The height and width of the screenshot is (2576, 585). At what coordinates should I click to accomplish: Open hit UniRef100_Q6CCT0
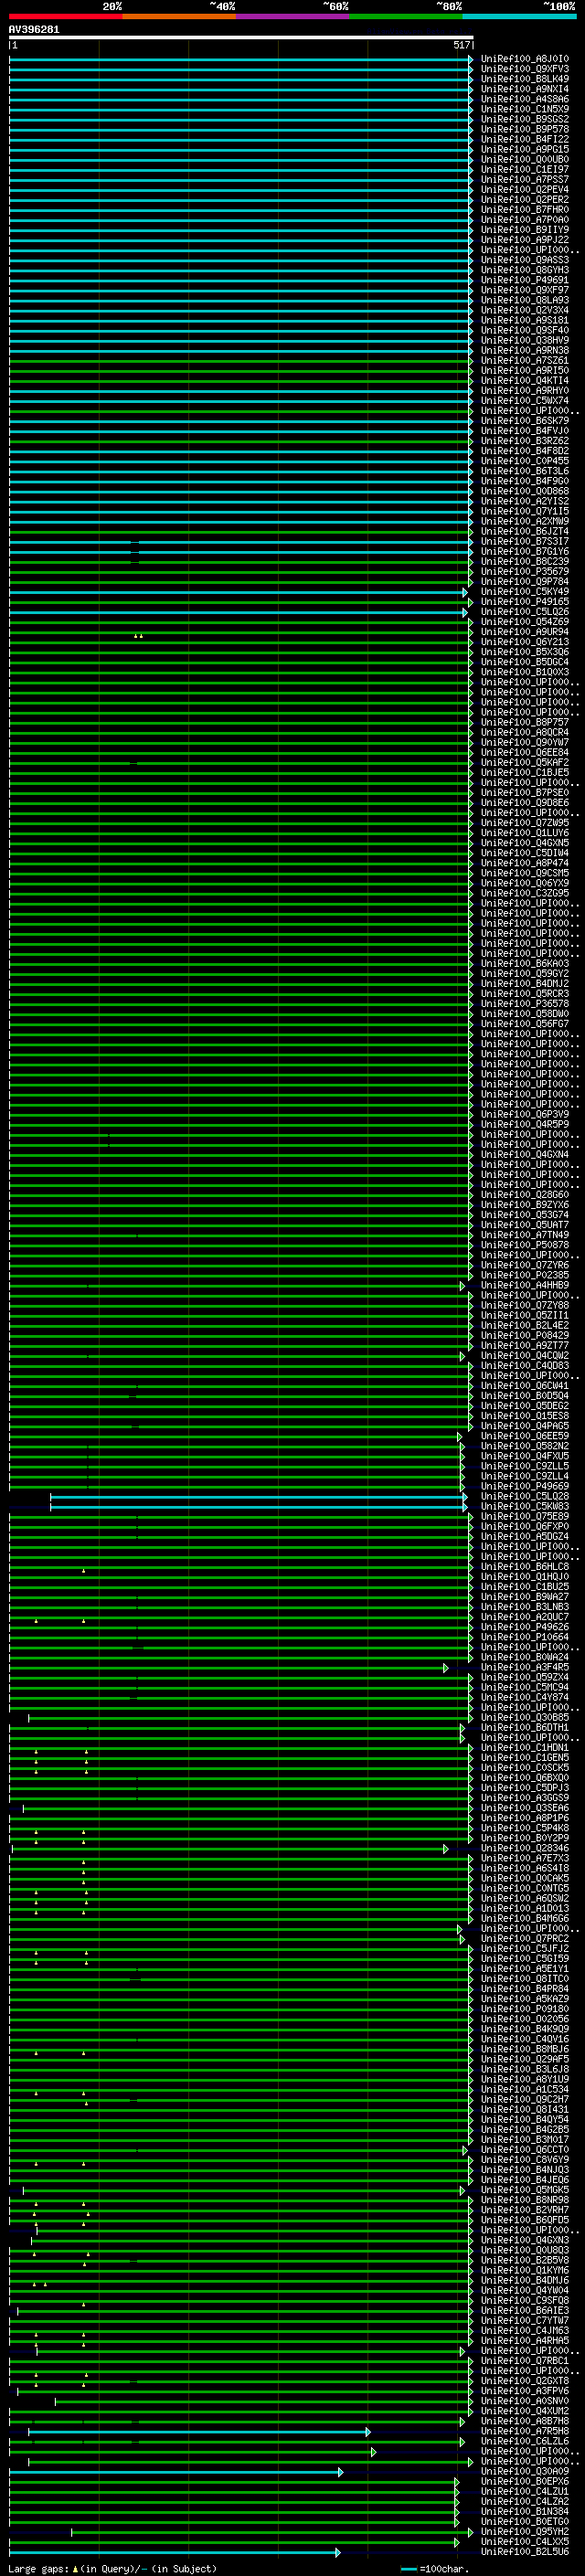pos(525,2149)
